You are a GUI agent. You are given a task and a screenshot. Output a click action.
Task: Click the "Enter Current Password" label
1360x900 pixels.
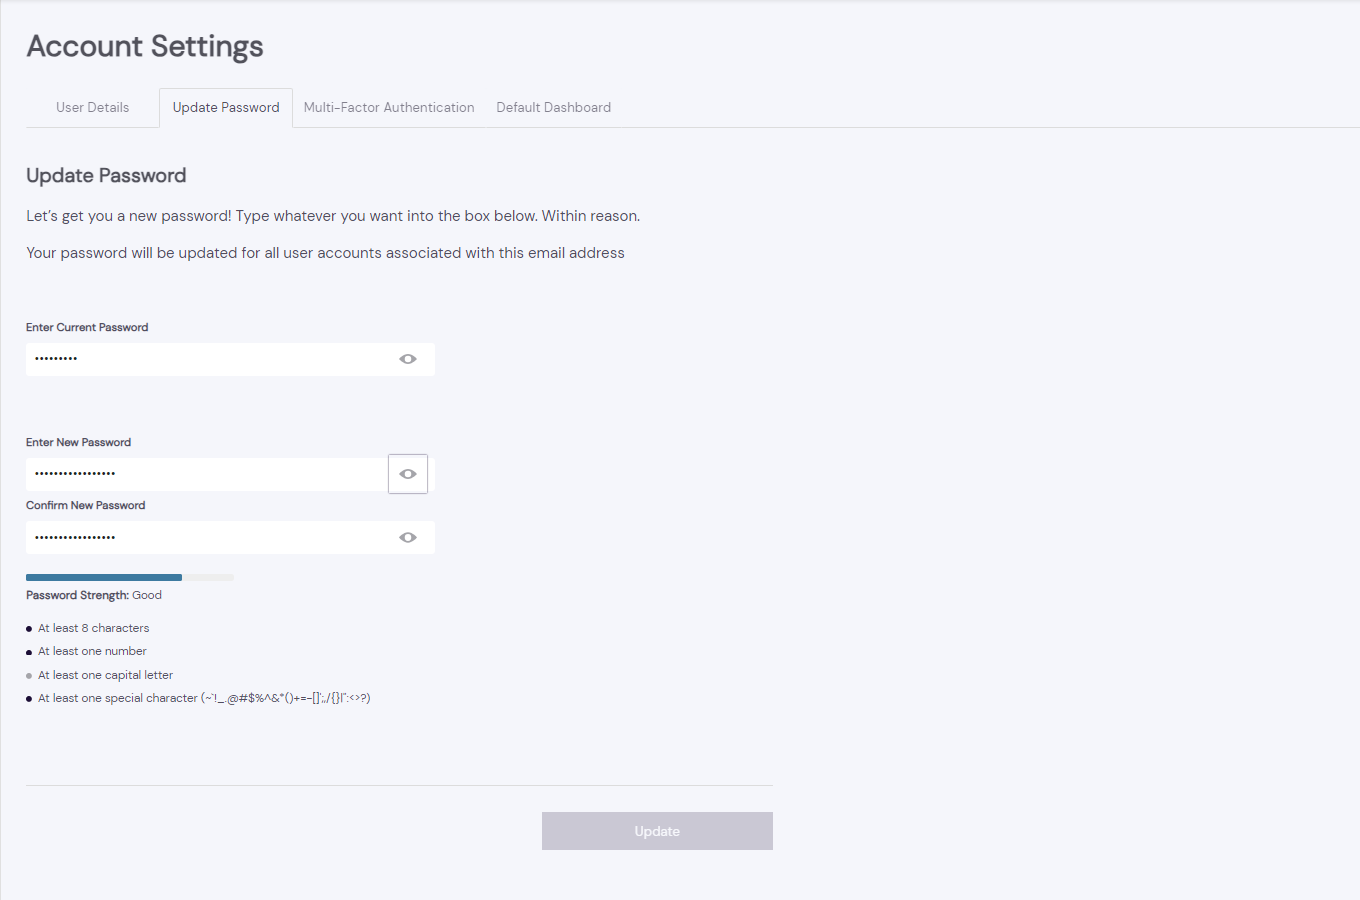(x=87, y=327)
